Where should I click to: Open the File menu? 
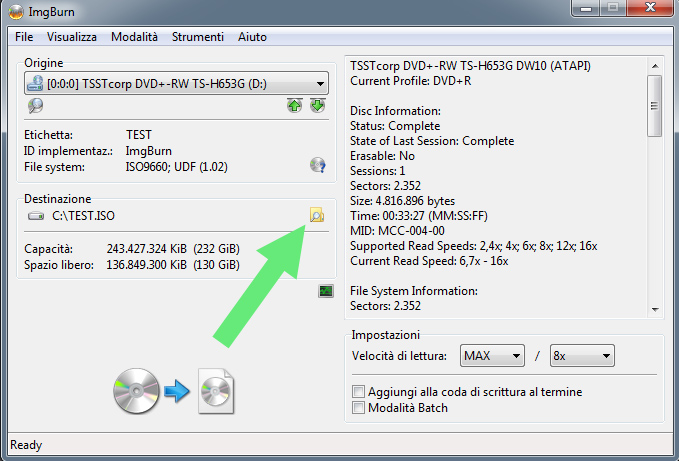(24, 37)
